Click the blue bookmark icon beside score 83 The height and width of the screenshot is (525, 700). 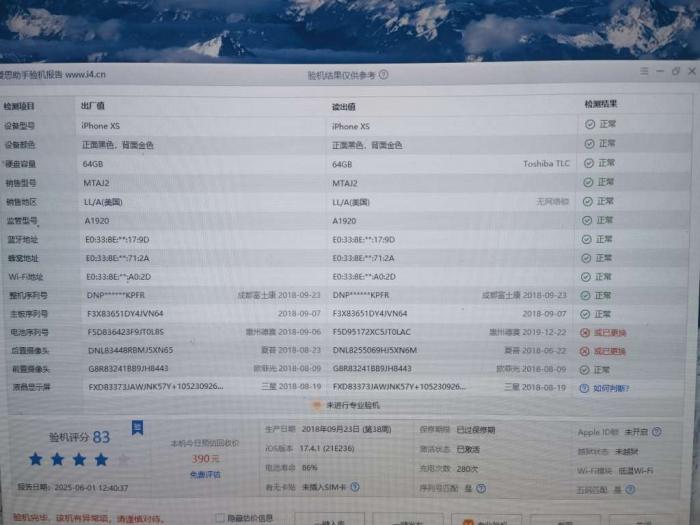coord(137,427)
